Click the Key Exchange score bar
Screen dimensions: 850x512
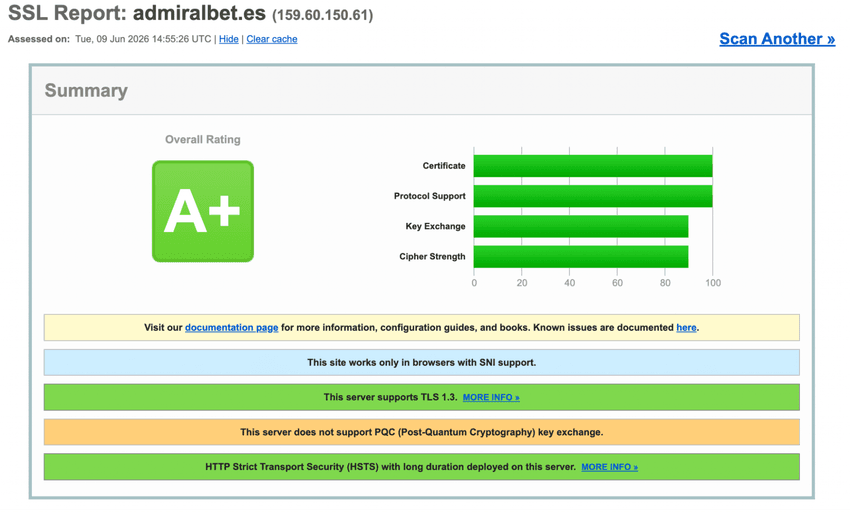pos(581,227)
